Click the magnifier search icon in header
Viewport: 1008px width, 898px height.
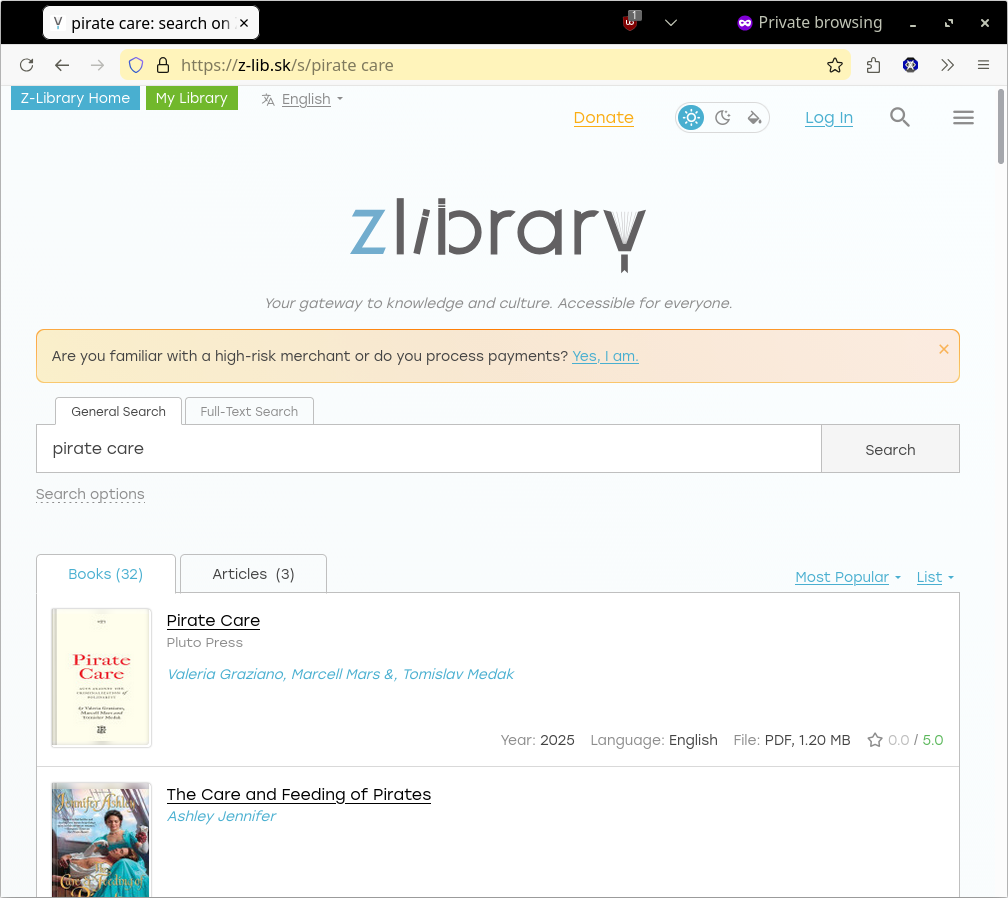(900, 118)
